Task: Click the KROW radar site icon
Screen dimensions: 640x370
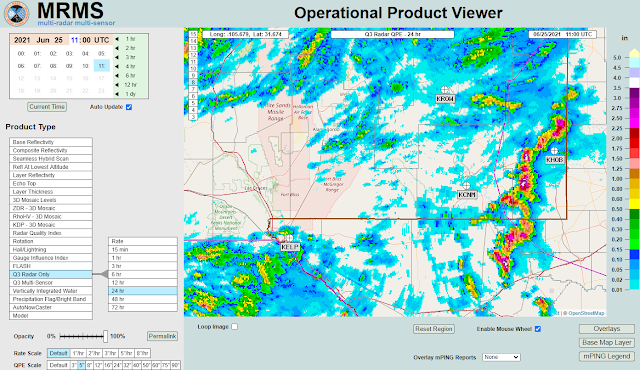Action: [444, 90]
